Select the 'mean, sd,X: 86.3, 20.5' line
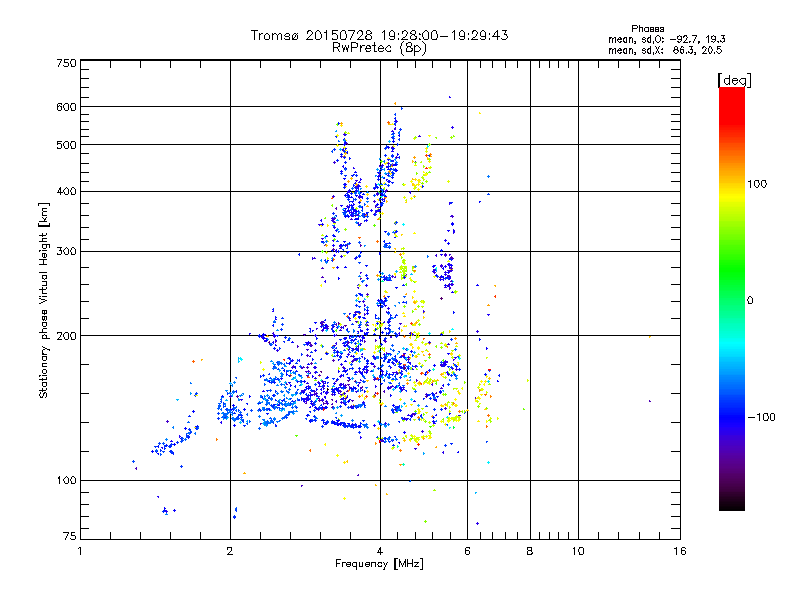Image resolution: width=800 pixels, height=600 pixels. [x=665, y=51]
